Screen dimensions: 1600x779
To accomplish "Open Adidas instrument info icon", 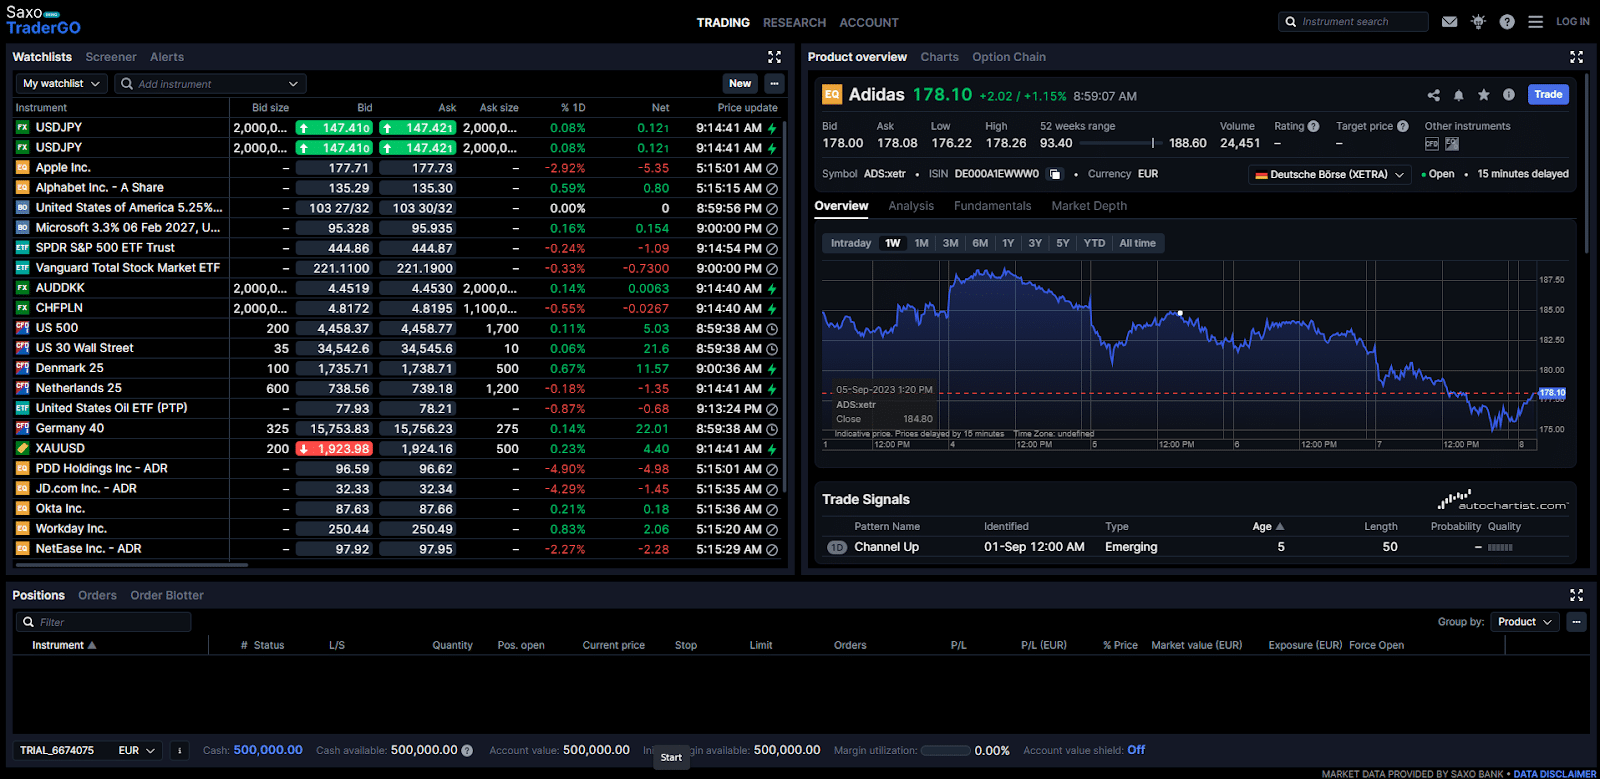I will (1509, 95).
